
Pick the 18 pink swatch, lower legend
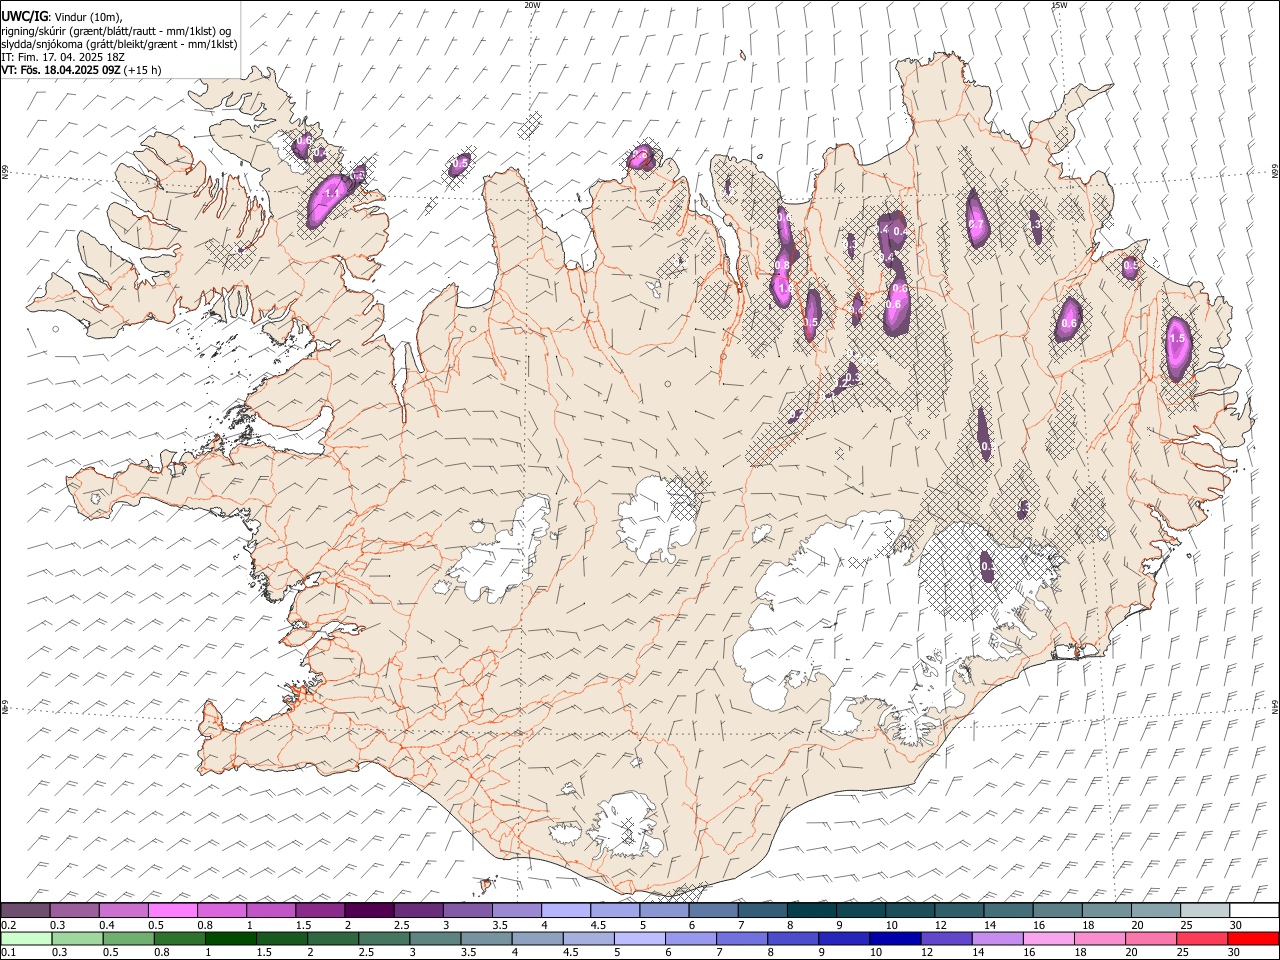(1101, 938)
